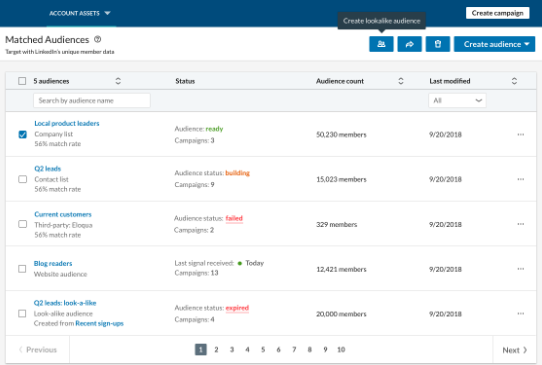Click Search by audience name field
Image resolution: width=542 pixels, height=365 pixels.
[92, 101]
